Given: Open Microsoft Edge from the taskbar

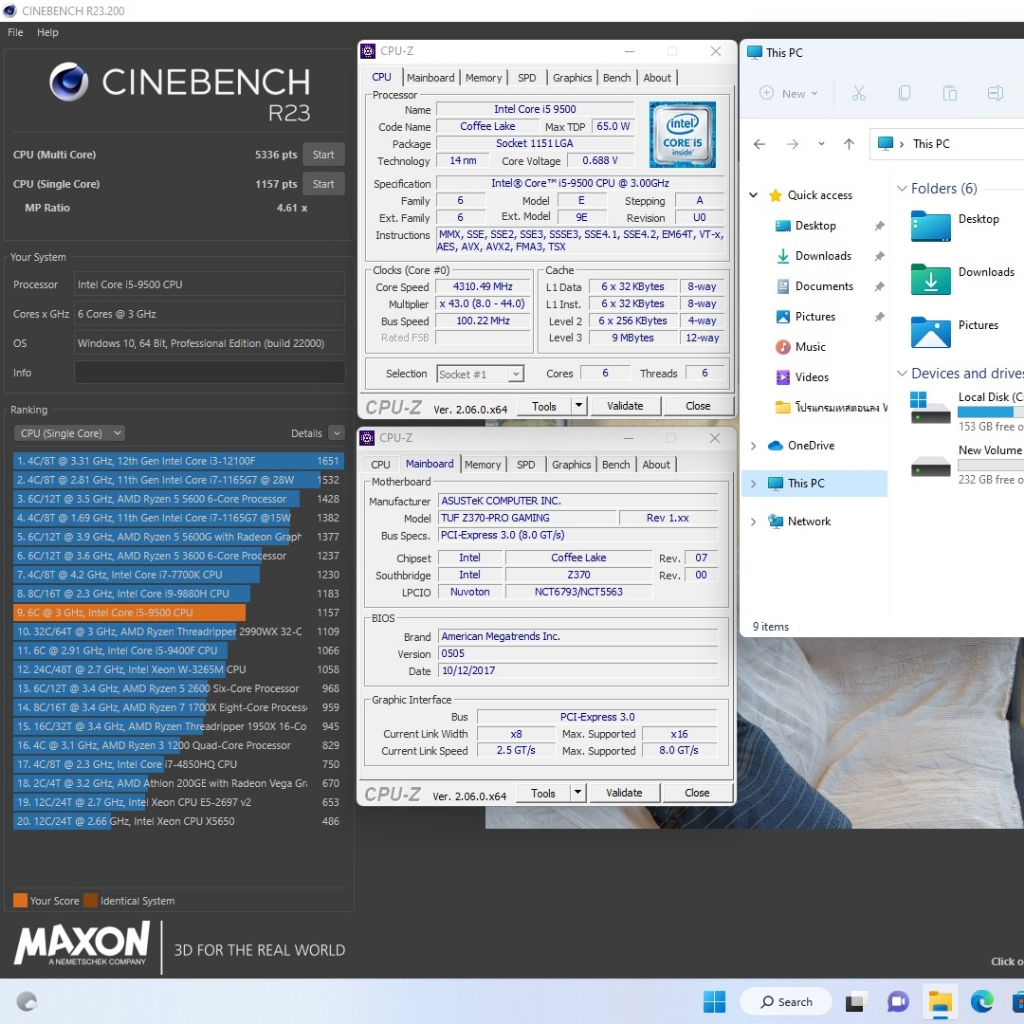Looking at the screenshot, I should (982, 1001).
